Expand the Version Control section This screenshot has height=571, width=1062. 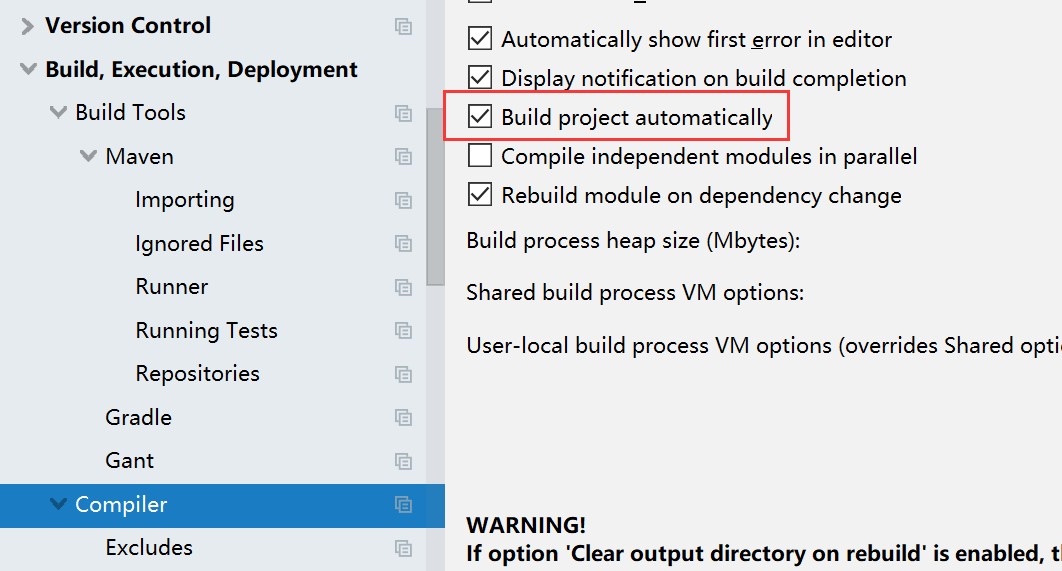pyautogui.click(x=27, y=26)
